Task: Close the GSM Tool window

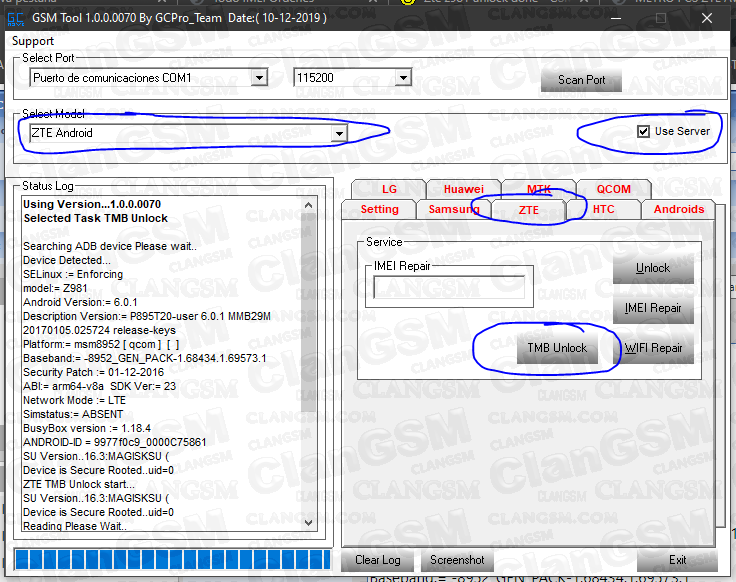Action: [x=706, y=19]
